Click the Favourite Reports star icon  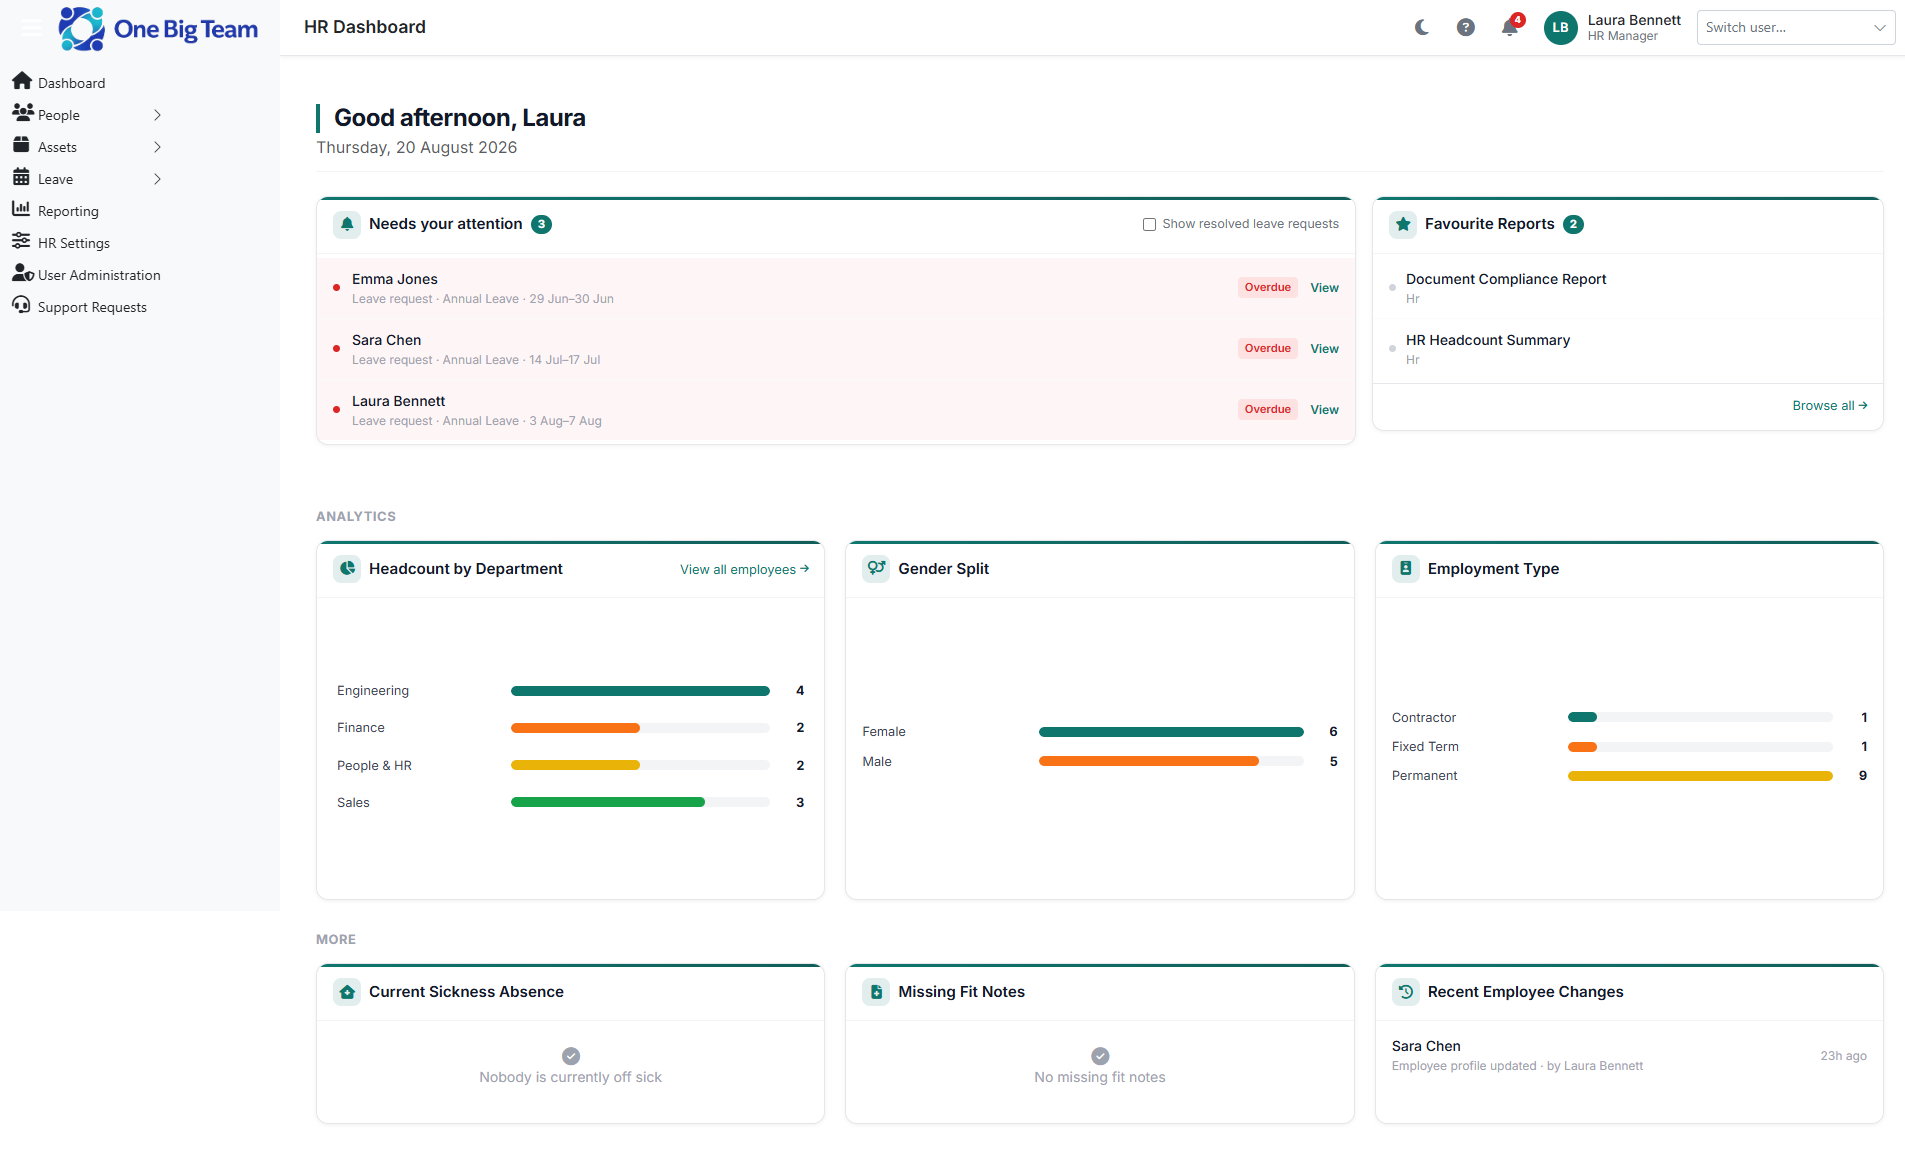1403,224
